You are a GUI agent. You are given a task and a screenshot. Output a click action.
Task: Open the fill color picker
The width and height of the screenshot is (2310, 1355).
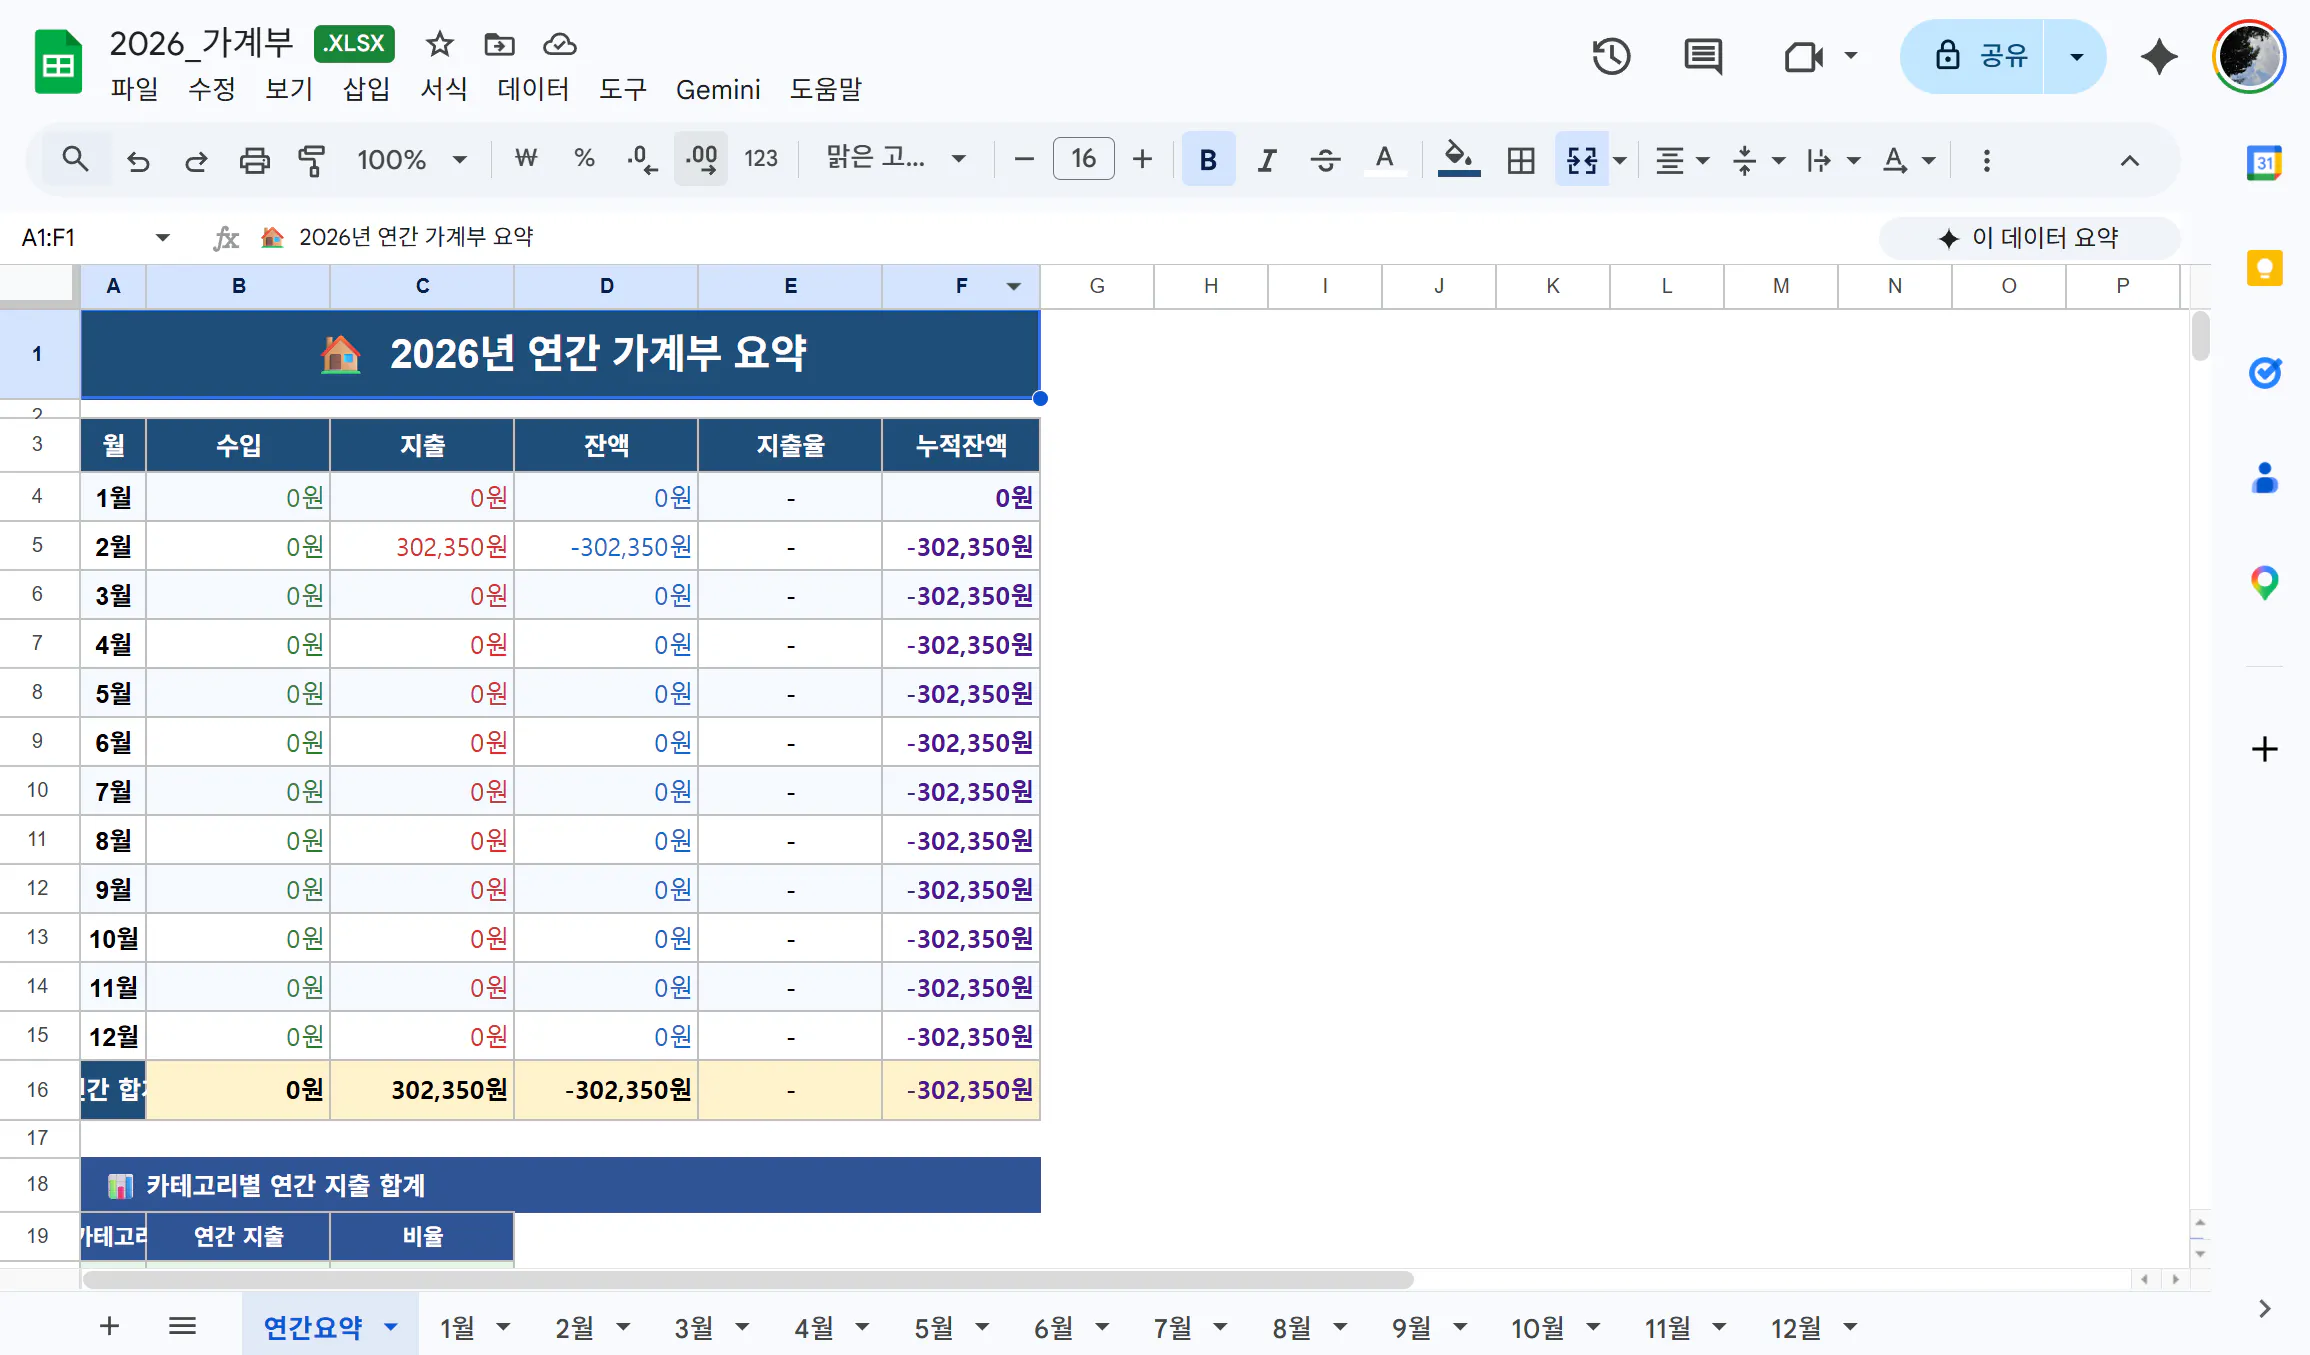point(1458,160)
